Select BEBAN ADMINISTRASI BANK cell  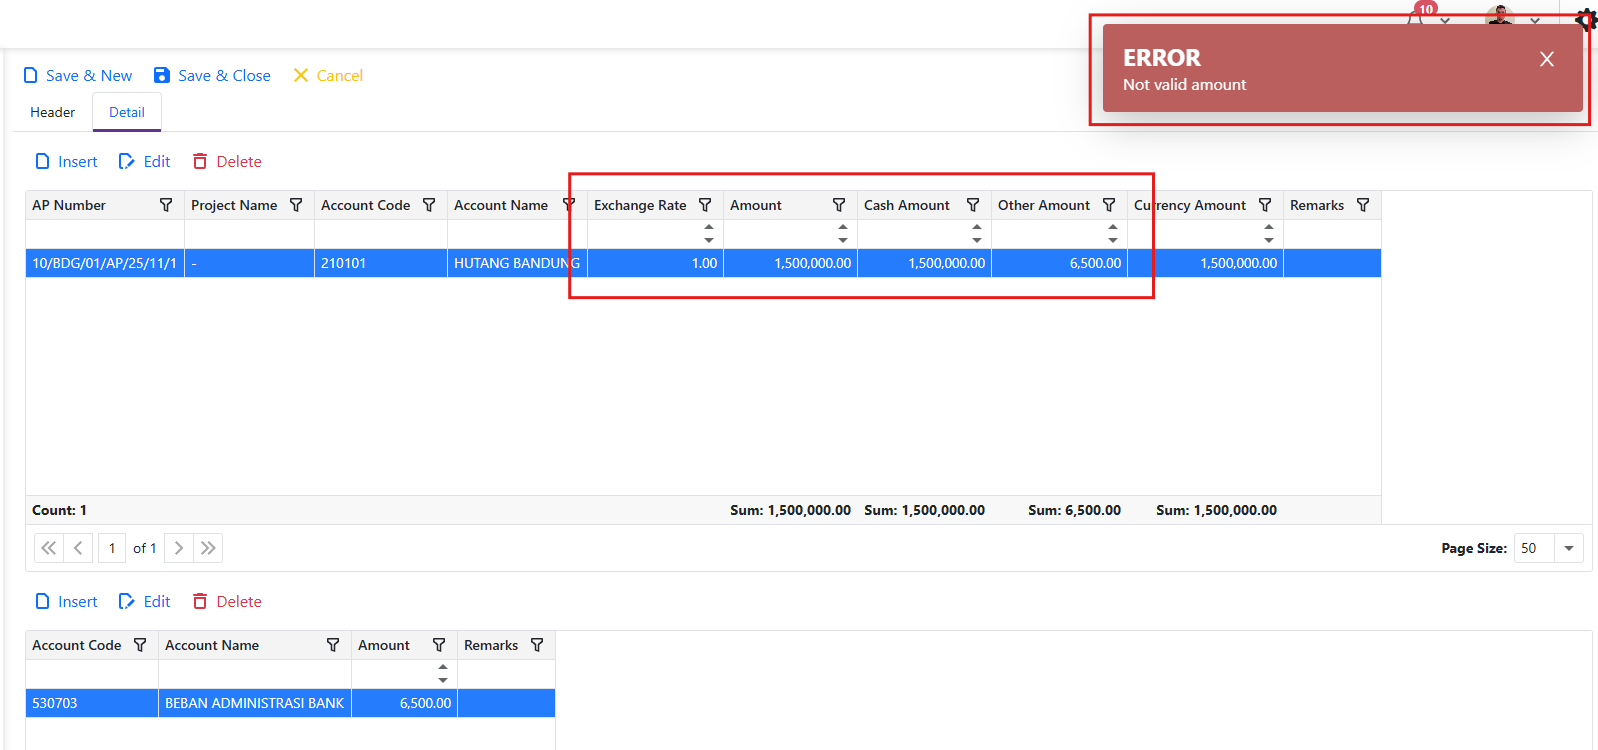point(255,703)
